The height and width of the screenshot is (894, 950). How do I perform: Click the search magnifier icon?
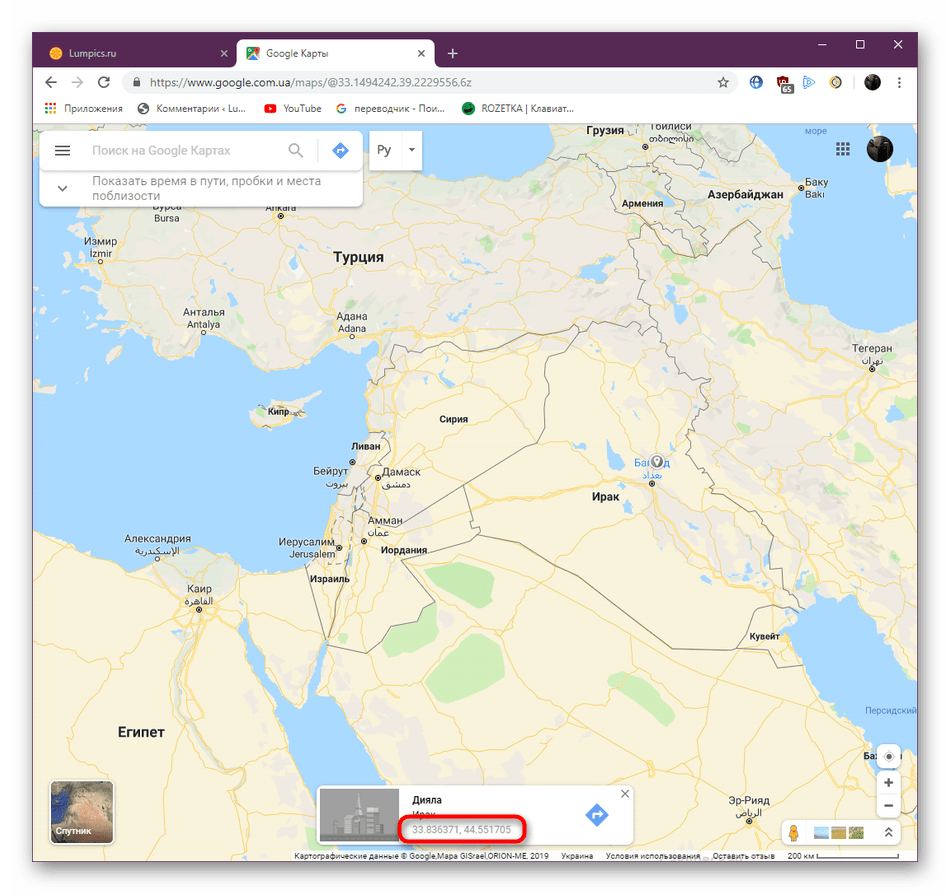296,150
